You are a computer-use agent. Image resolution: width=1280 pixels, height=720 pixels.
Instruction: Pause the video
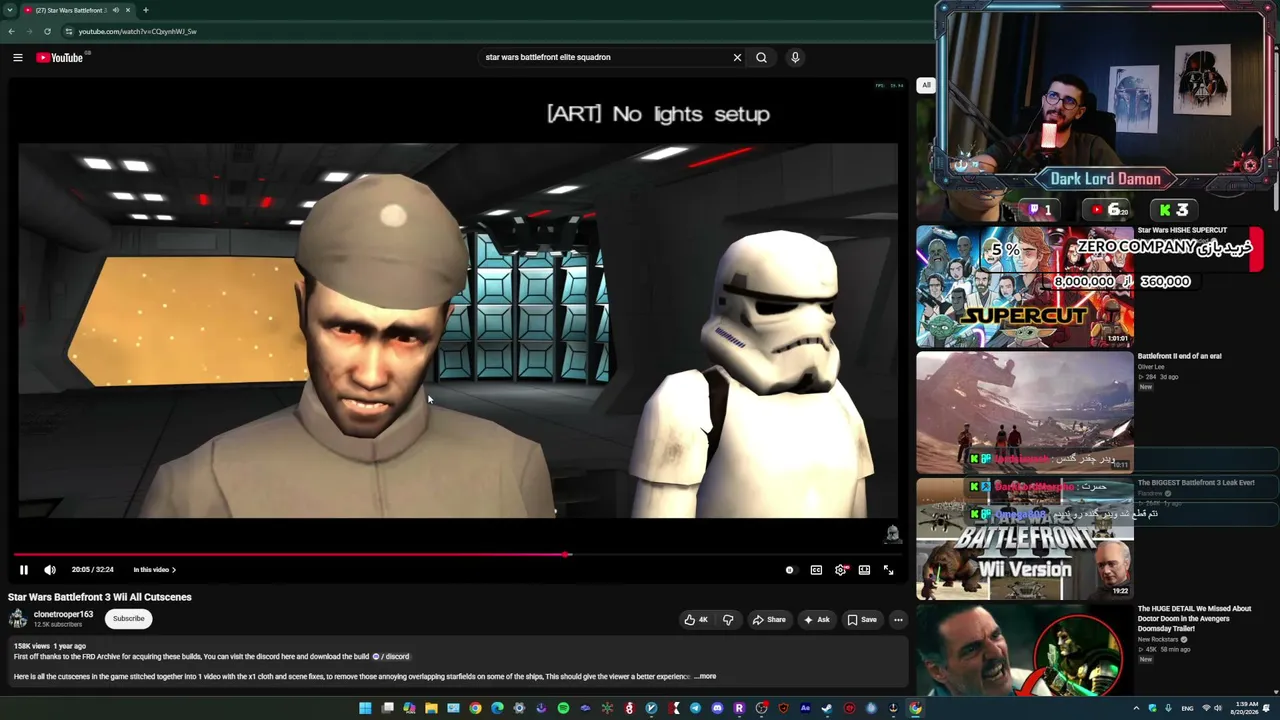click(x=24, y=570)
